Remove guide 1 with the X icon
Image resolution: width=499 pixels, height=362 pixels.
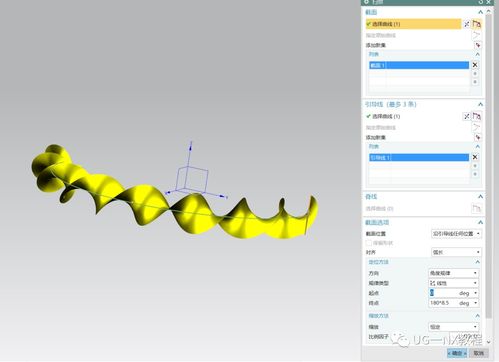coord(475,157)
